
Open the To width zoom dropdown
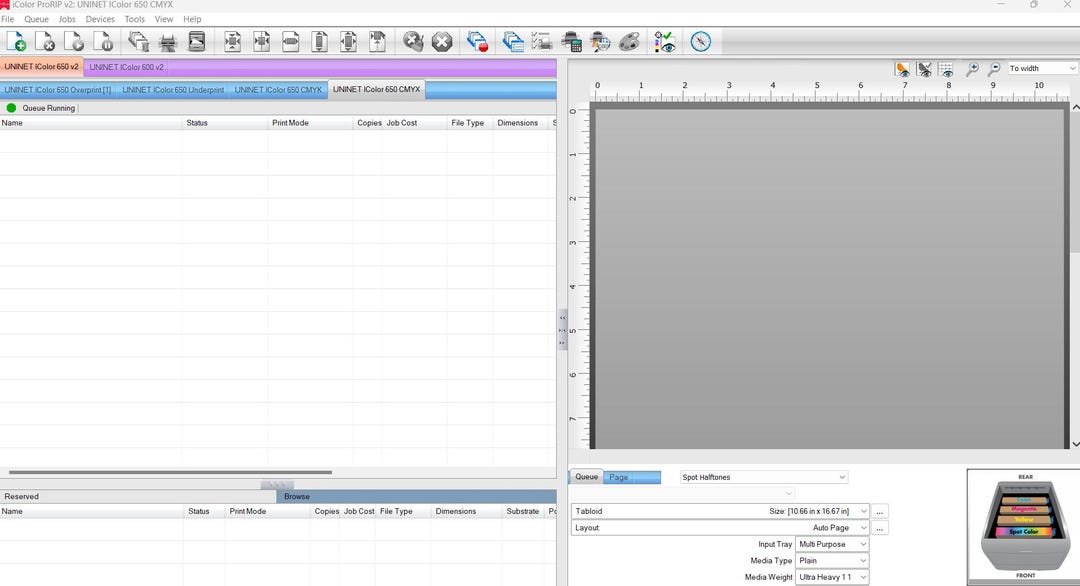tap(1042, 68)
